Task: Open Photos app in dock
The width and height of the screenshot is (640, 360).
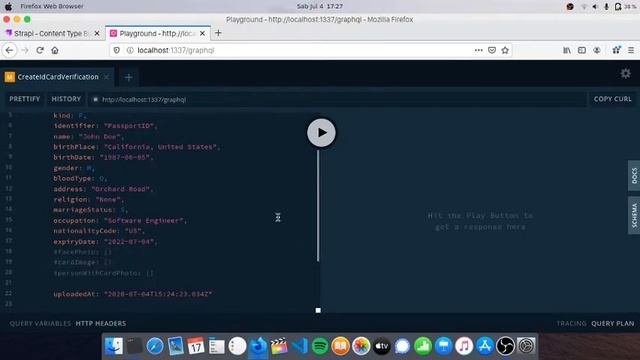Action: pos(361,346)
